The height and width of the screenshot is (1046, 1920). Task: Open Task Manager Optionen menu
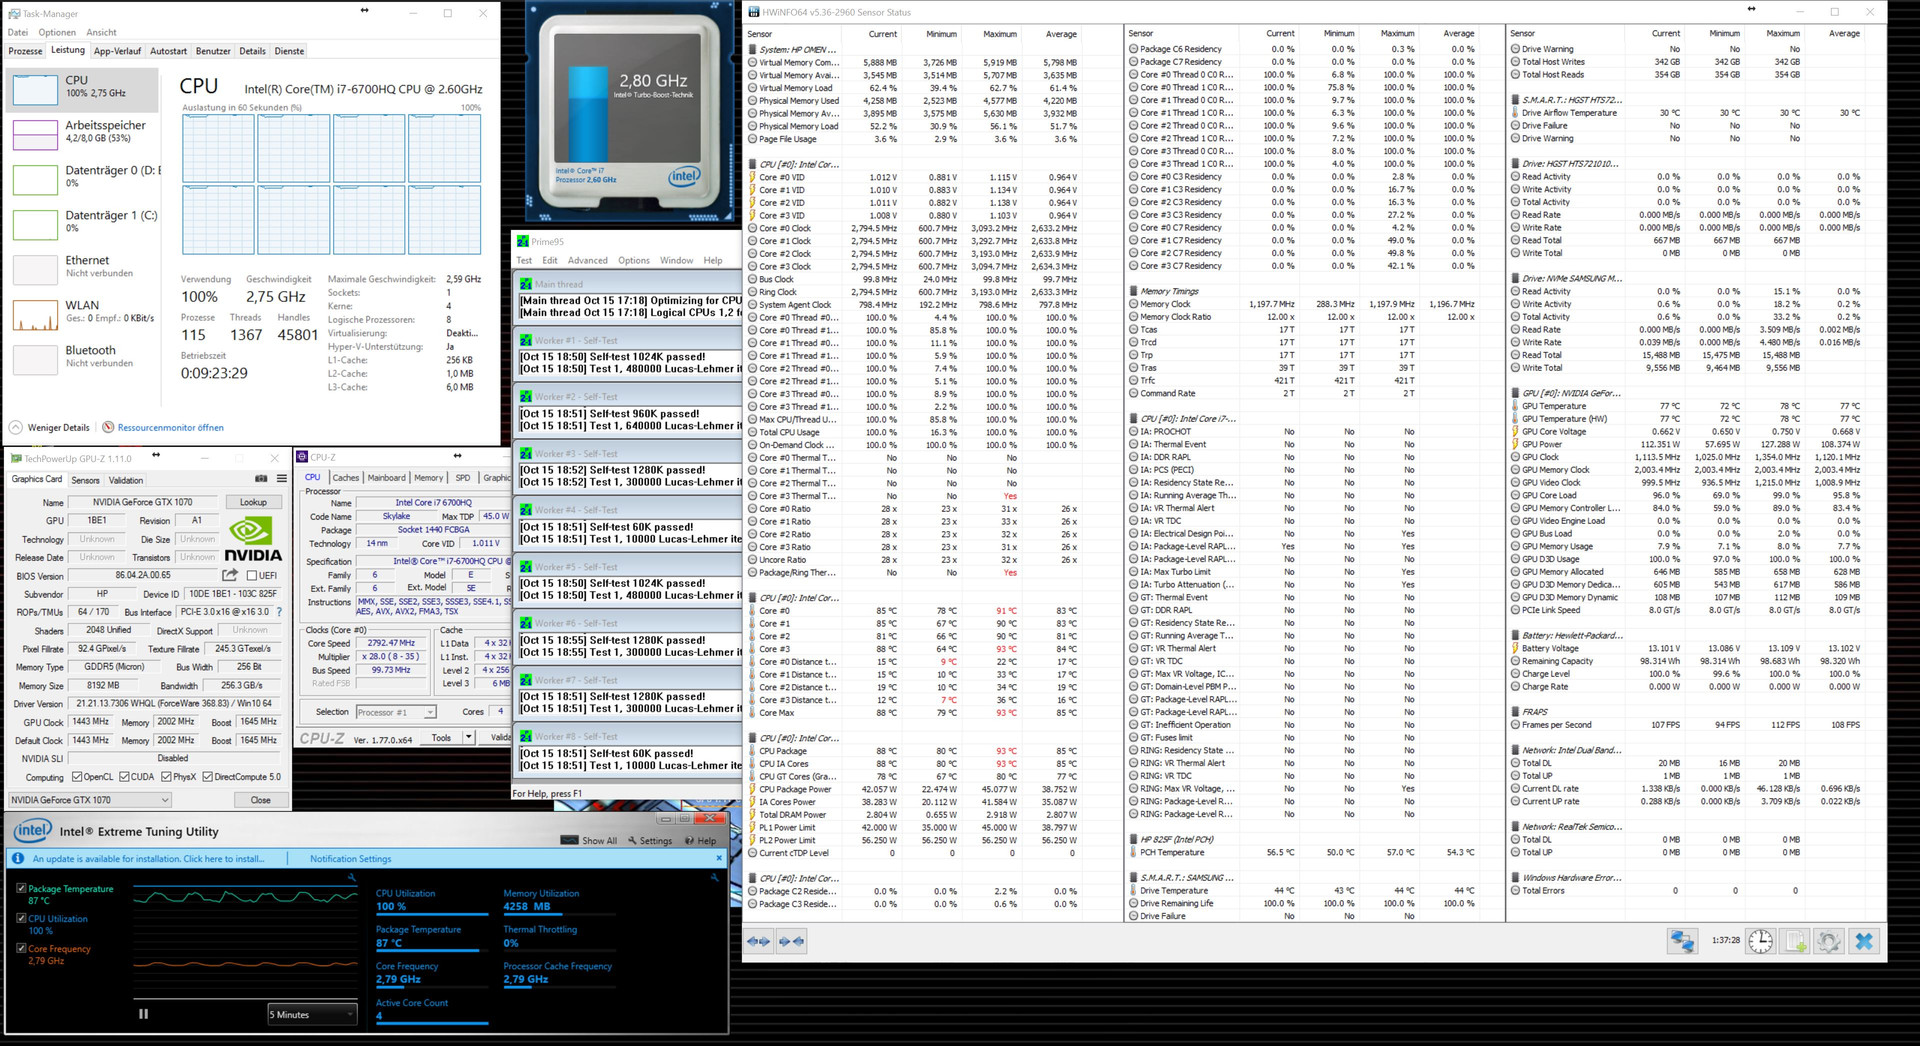(57, 32)
